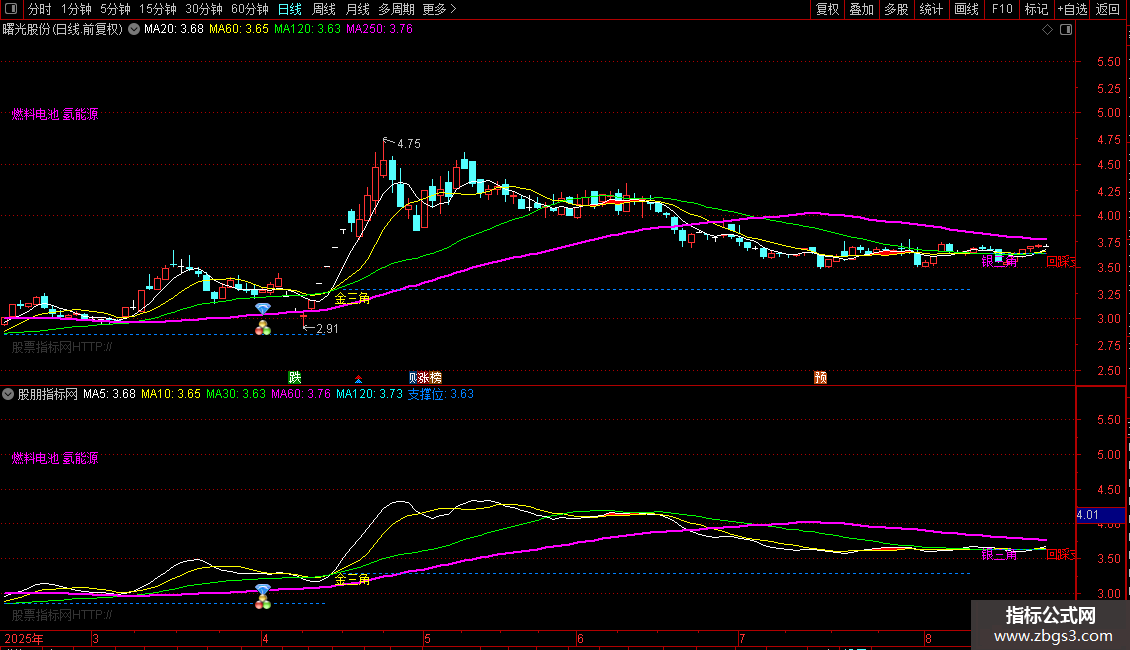
Task: Click the 统计 statistics button
Action: 931,9
